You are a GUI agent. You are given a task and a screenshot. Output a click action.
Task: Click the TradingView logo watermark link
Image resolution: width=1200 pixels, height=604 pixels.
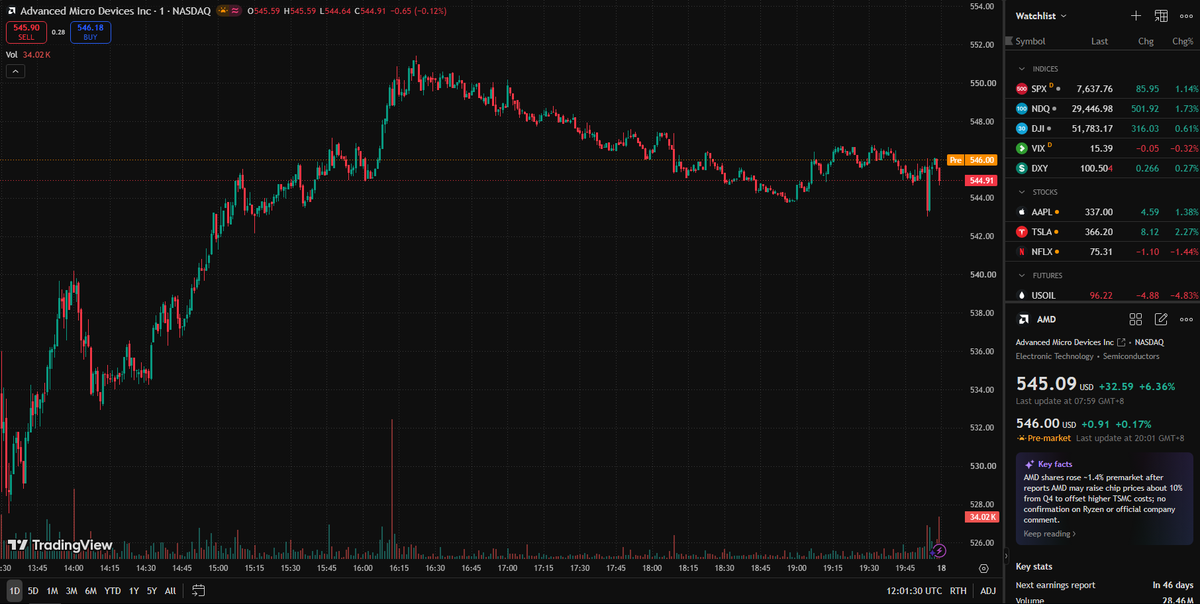coord(60,546)
